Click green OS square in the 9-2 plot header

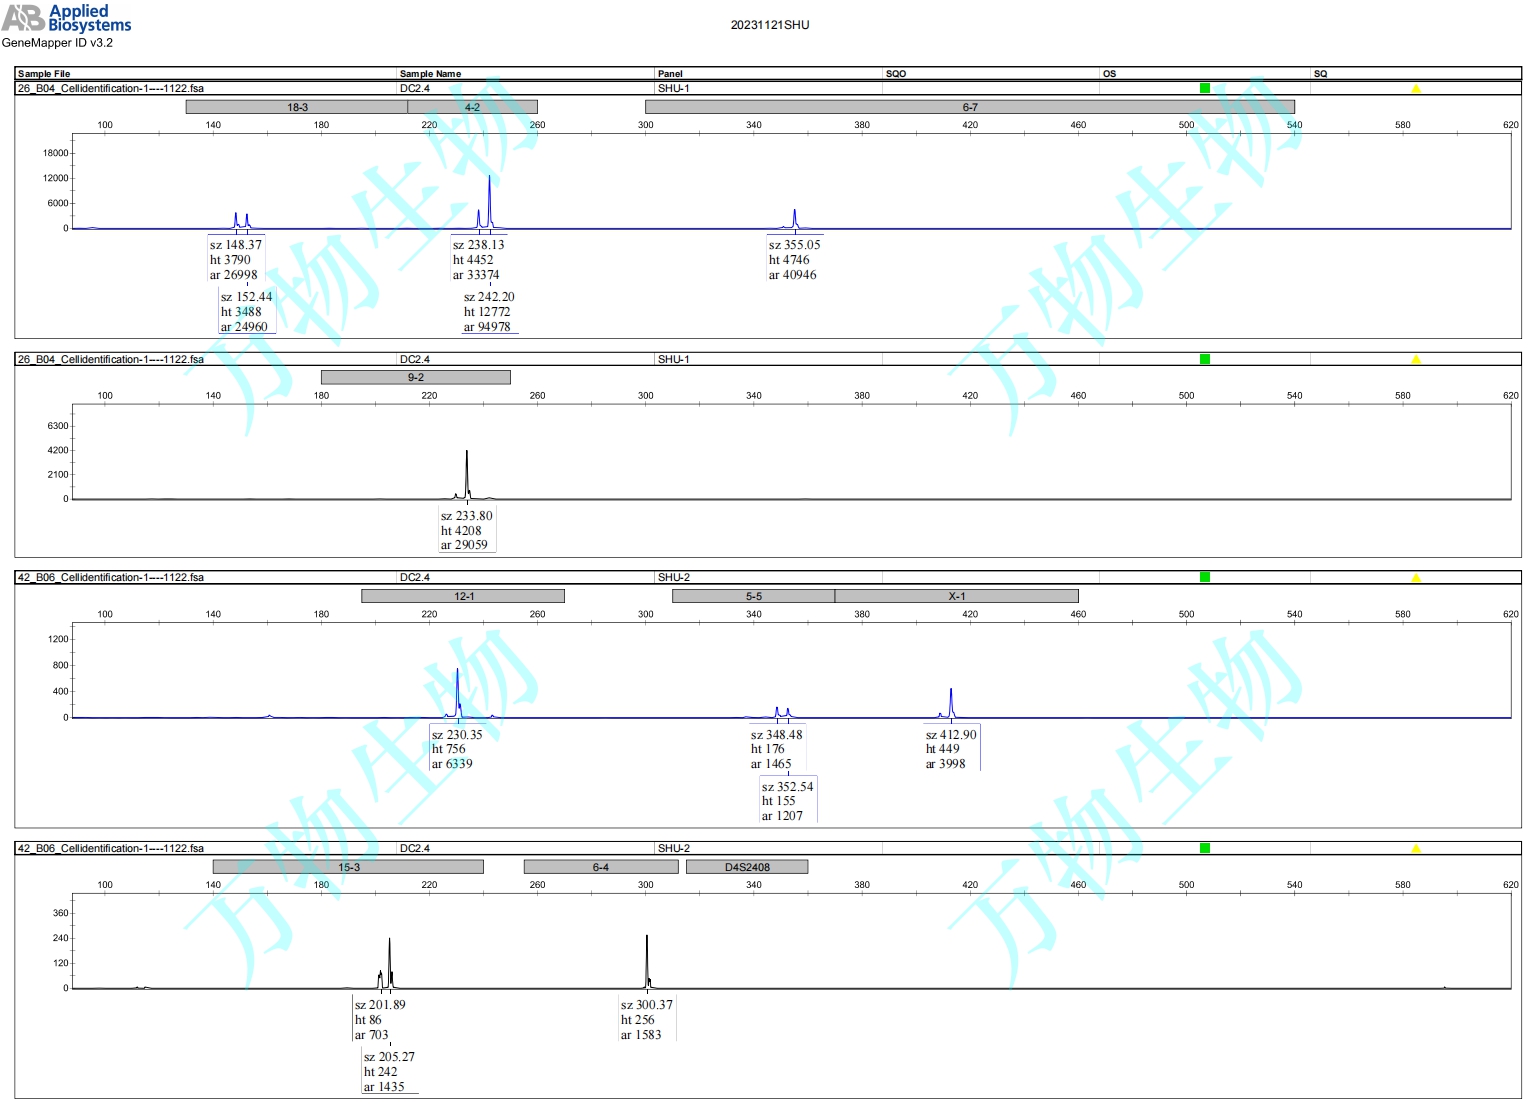point(1205,359)
